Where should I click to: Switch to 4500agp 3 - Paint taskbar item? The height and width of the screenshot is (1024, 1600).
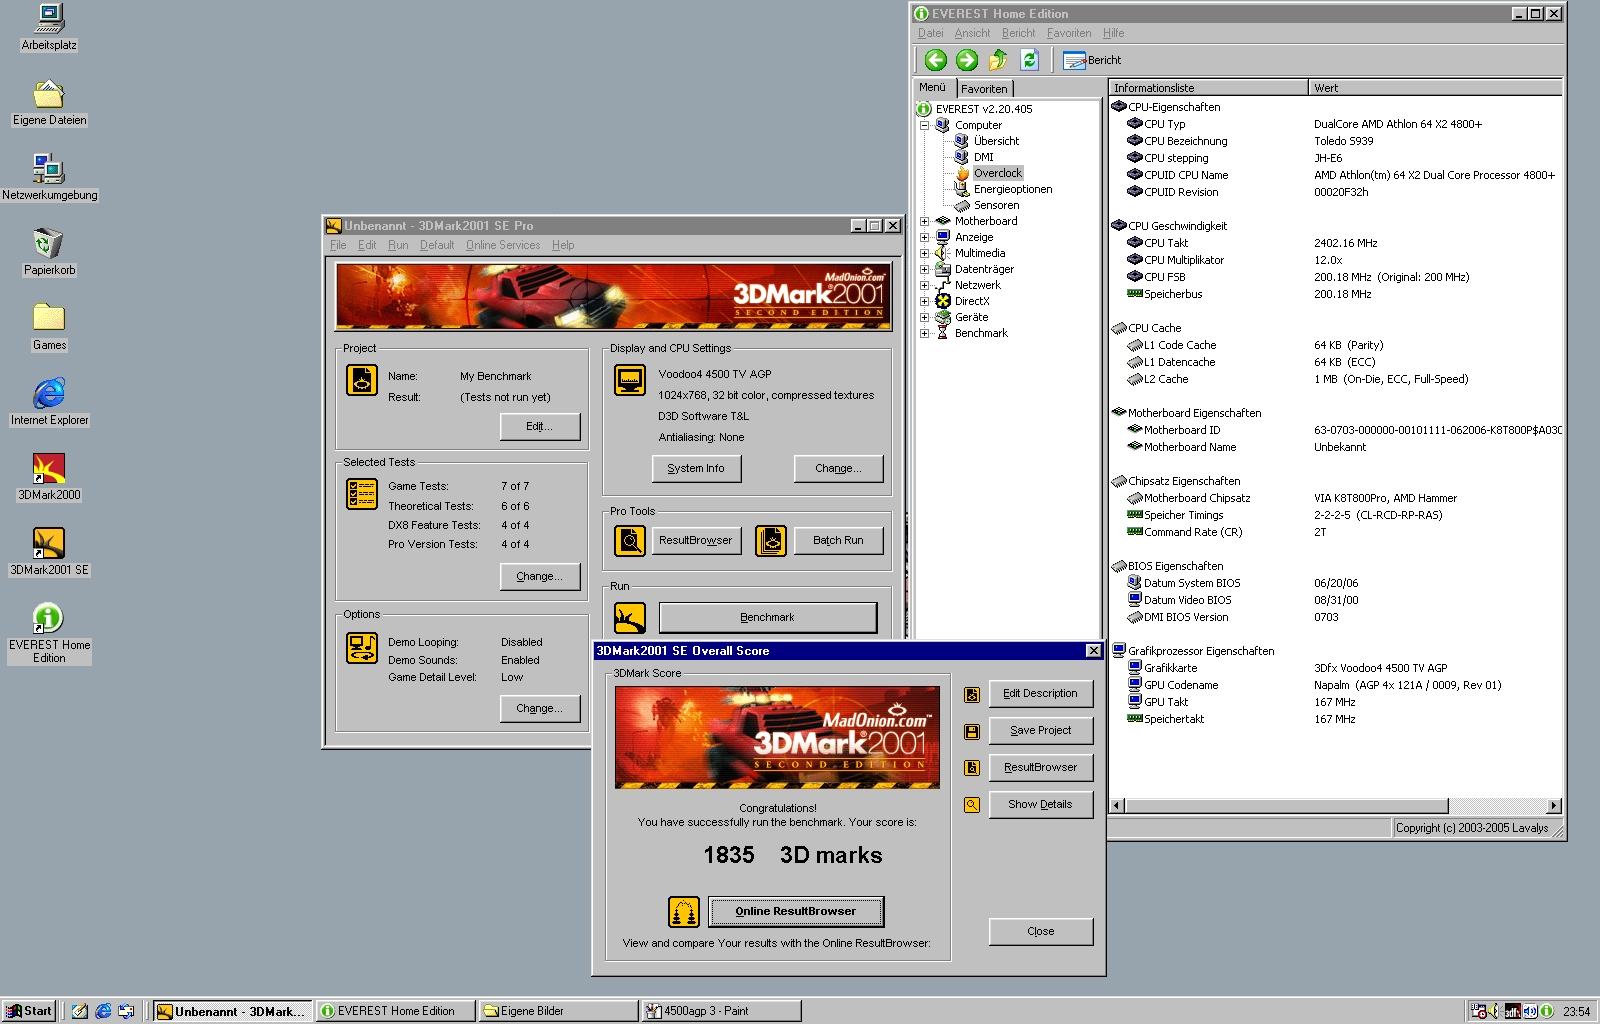(721, 1011)
